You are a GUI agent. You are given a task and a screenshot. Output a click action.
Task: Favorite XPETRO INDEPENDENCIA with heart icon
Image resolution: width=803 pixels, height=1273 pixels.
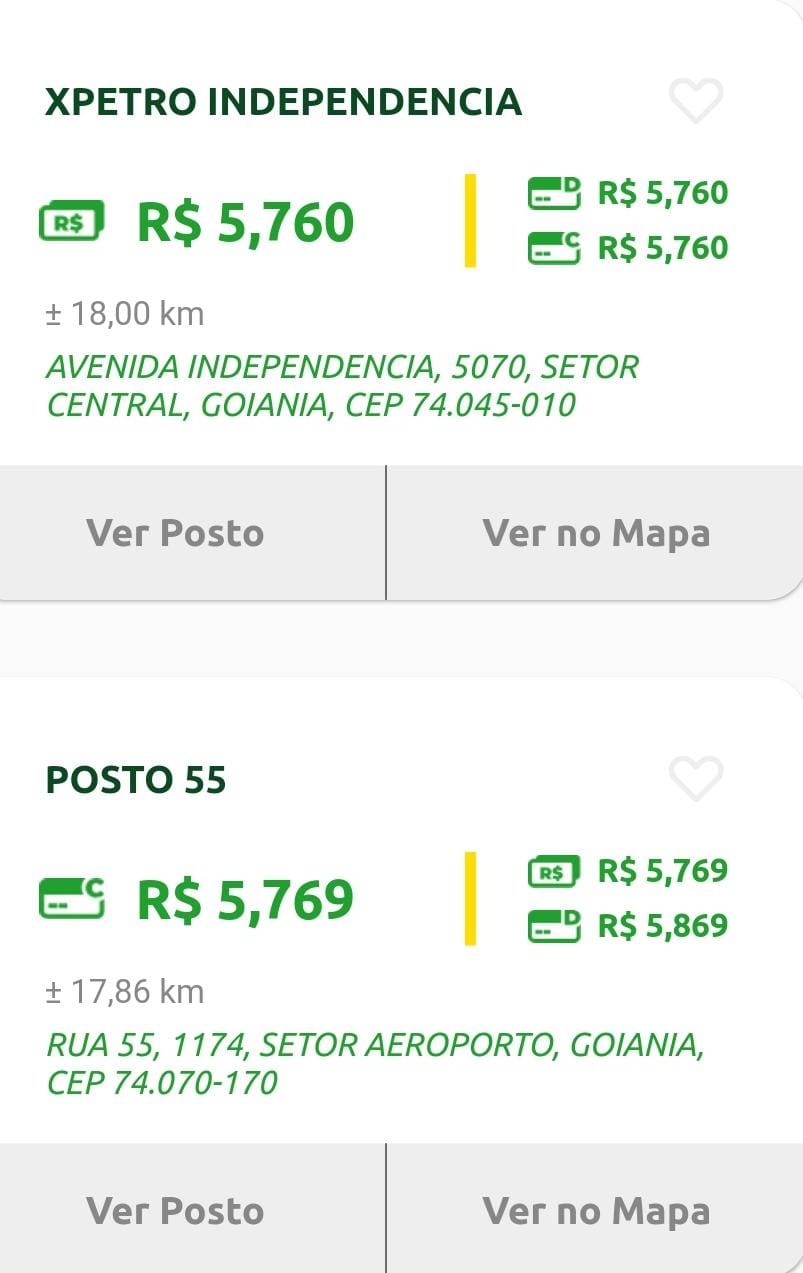click(x=695, y=101)
